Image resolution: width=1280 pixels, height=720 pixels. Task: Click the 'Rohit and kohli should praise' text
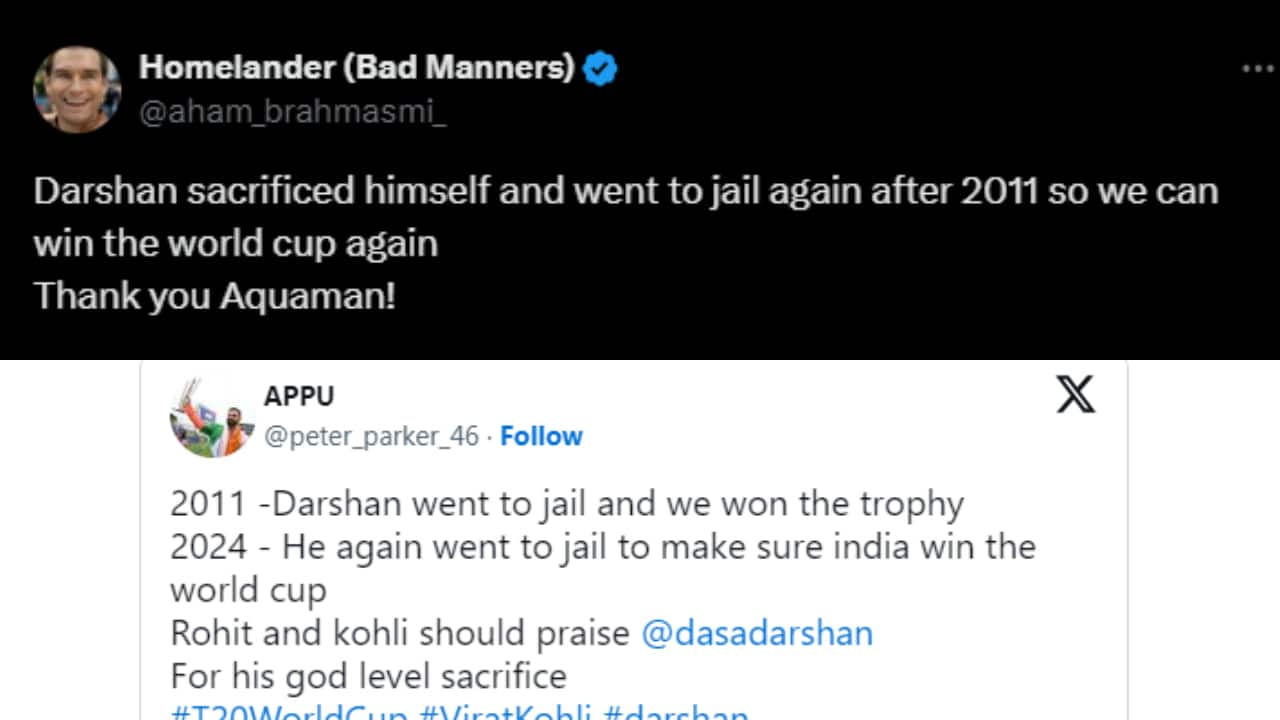click(400, 633)
